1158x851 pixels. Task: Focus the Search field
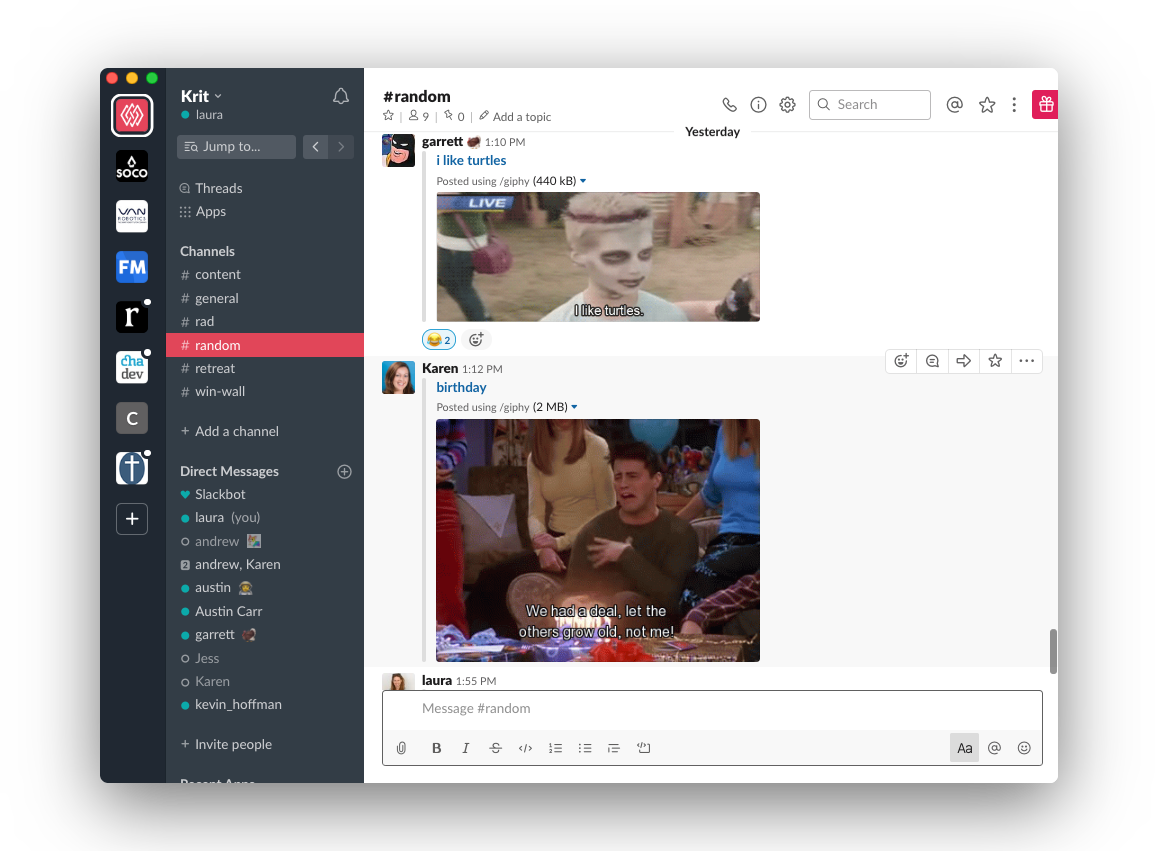(870, 105)
